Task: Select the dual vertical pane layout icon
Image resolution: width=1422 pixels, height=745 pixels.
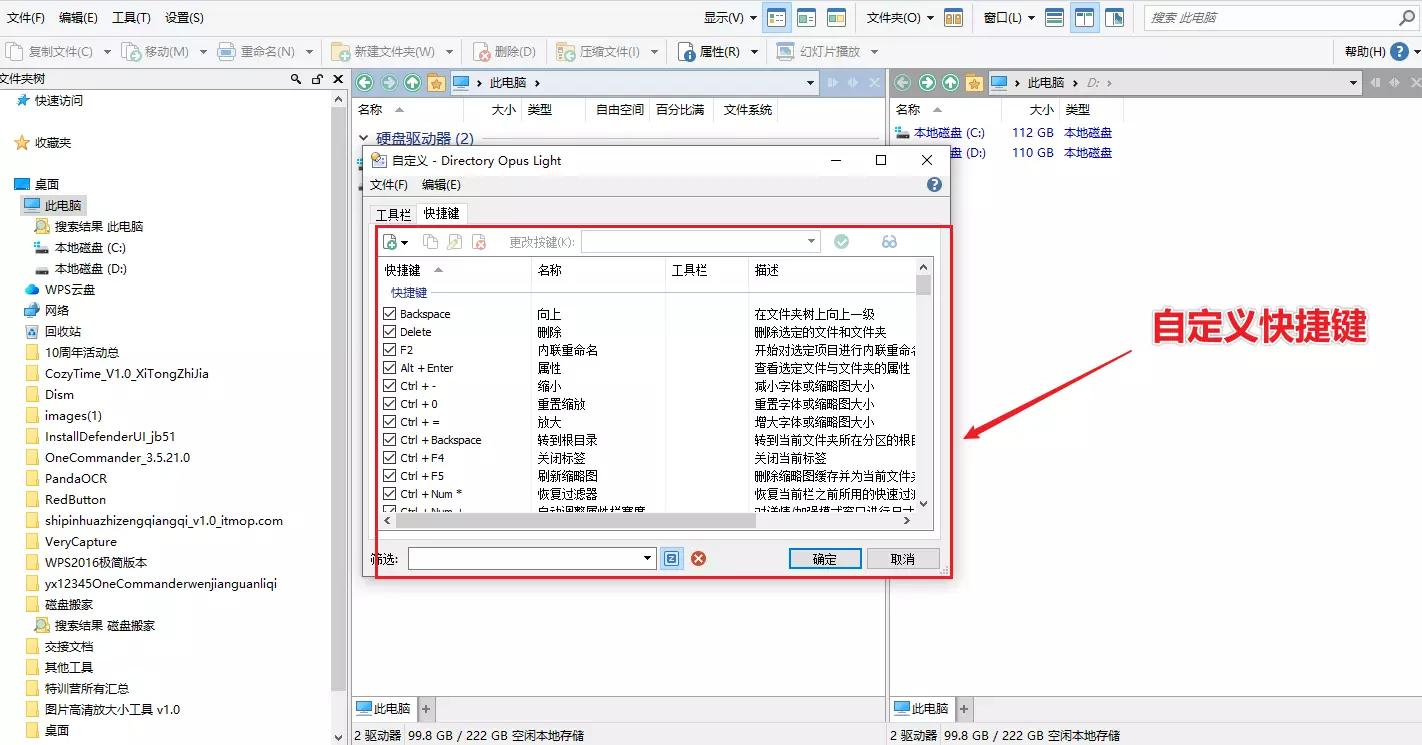Action: point(1083,17)
